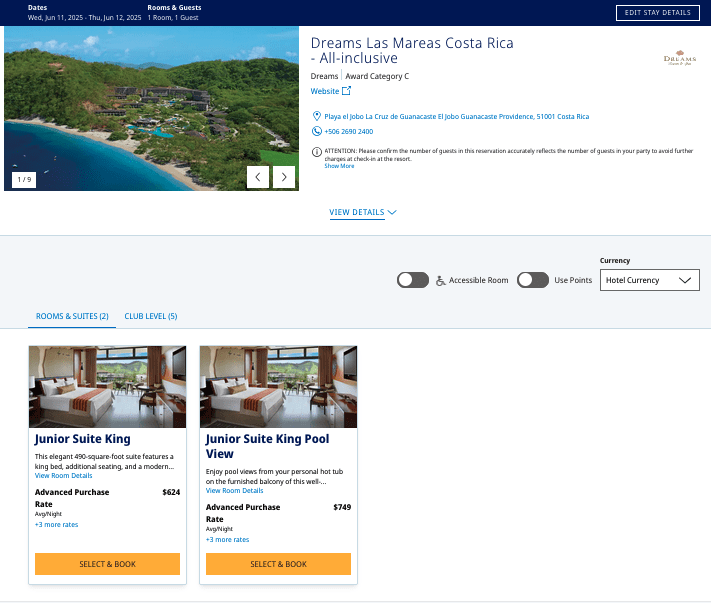
Task: Select & Book the $624 Junior Suite King
Action: coord(107,564)
